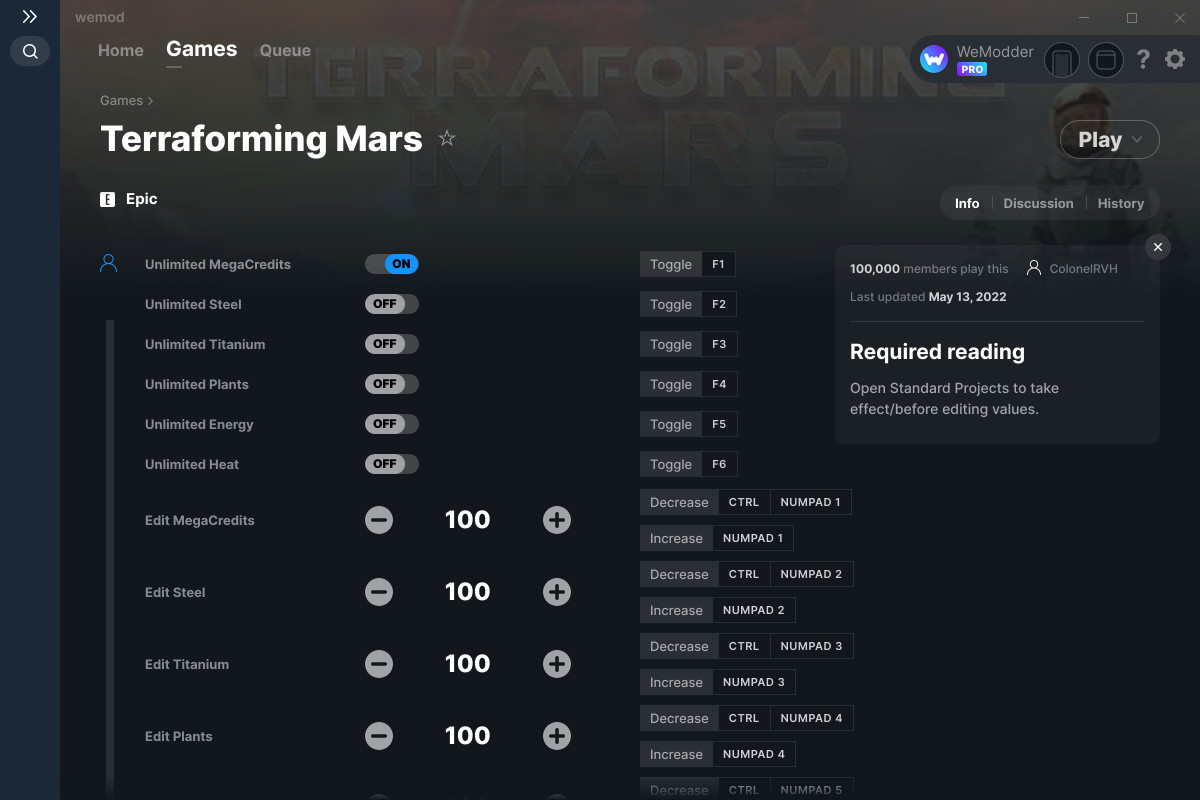
Task: Open the History tab
Action: (1121, 203)
